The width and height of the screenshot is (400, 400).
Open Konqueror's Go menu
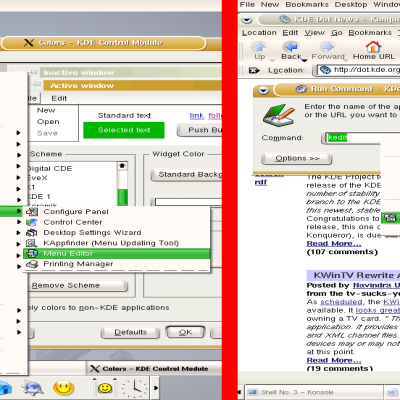point(337,33)
